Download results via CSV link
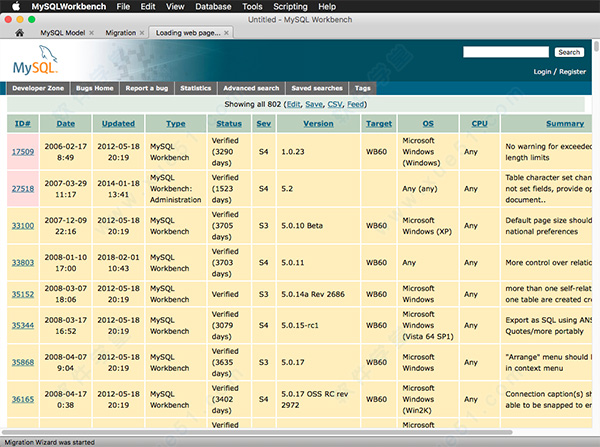 [x=335, y=104]
